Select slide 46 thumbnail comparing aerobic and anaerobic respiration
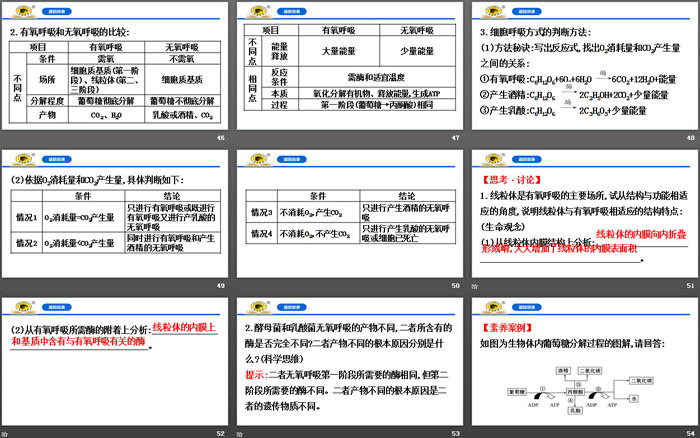 [115, 66]
